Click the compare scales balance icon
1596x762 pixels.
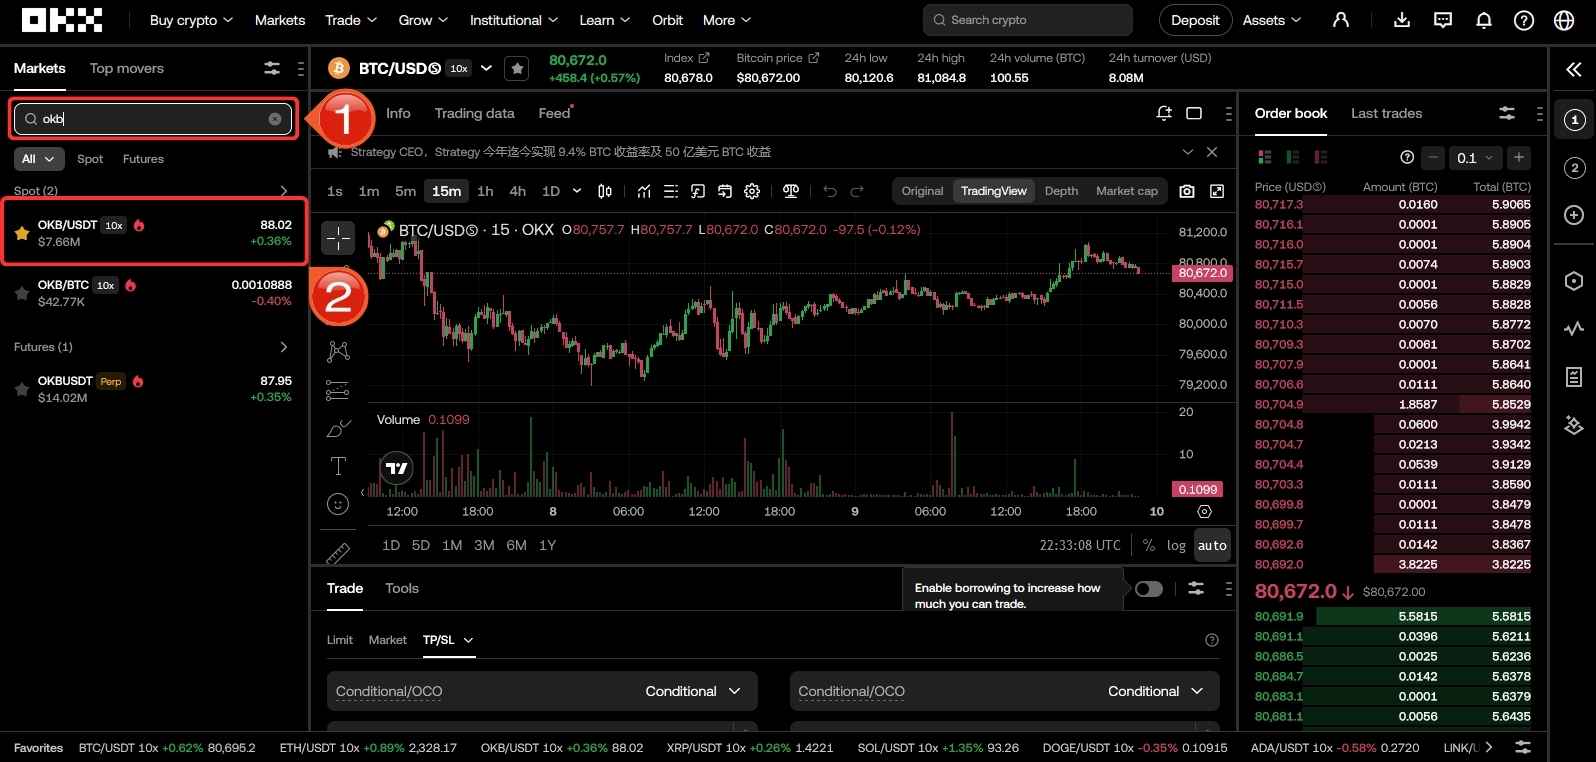pos(791,191)
